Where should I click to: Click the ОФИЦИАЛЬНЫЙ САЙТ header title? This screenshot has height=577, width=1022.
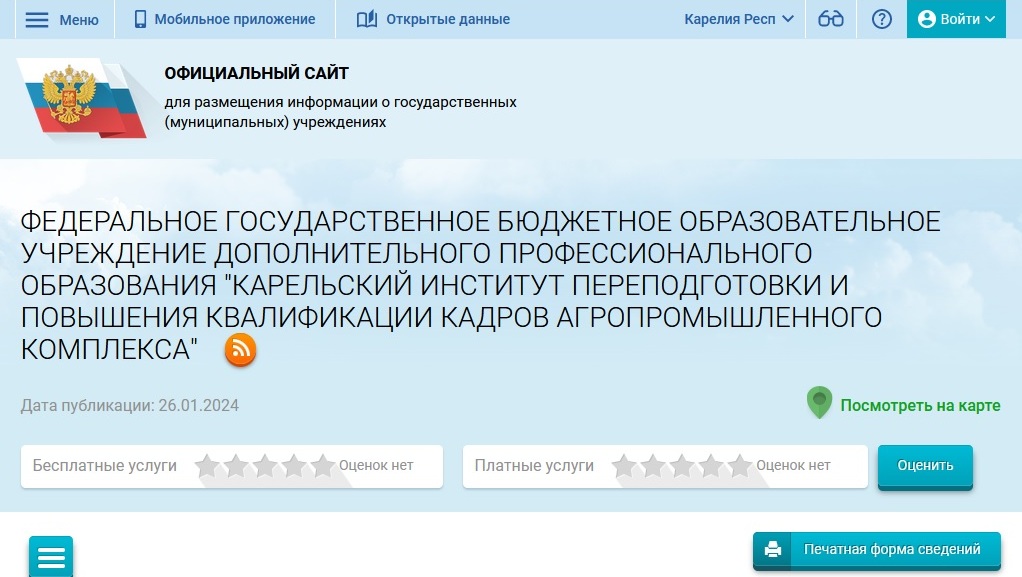[x=256, y=73]
